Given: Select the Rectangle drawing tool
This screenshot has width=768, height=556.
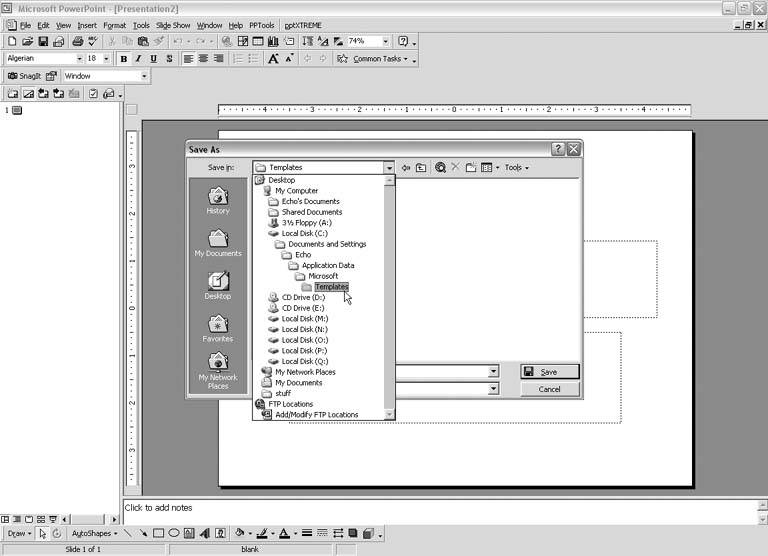Looking at the screenshot, I should click(158, 534).
